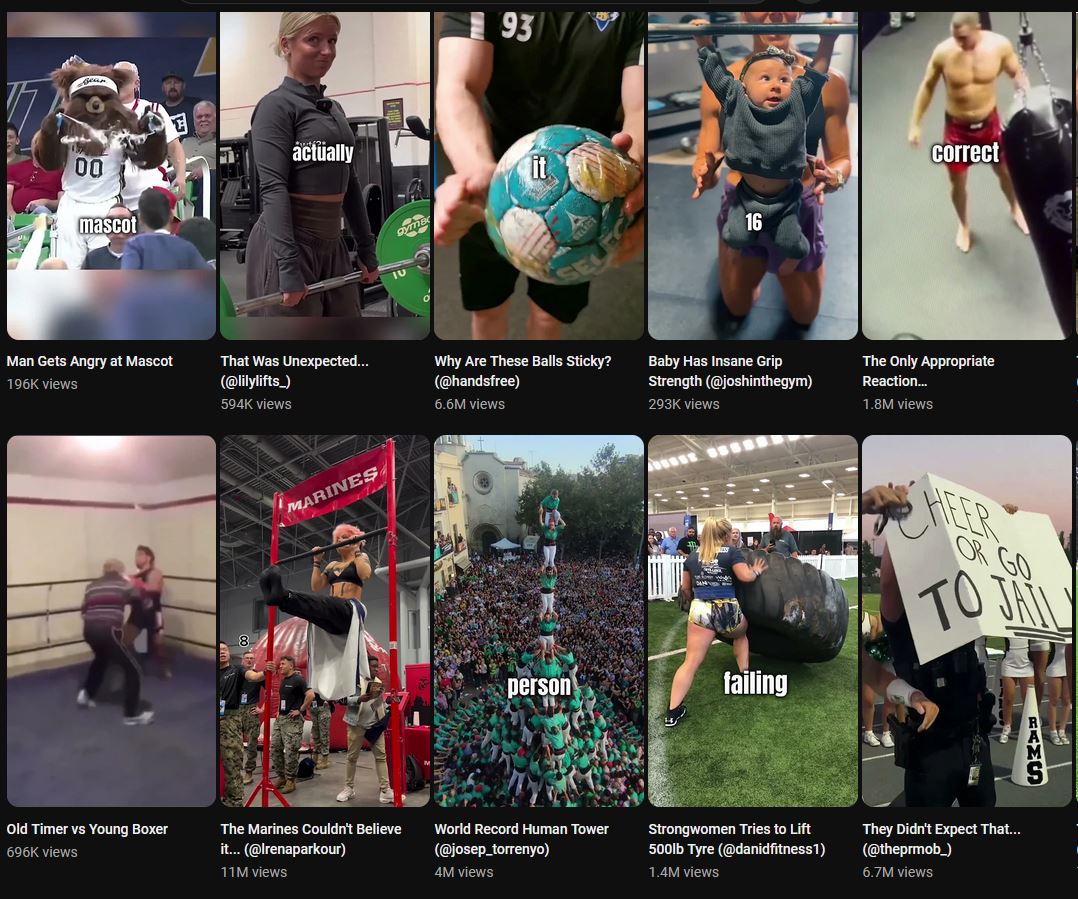The height and width of the screenshot is (899, 1078).
Task: Click the 'World Record Human Tower' title
Action: (x=521, y=839)
